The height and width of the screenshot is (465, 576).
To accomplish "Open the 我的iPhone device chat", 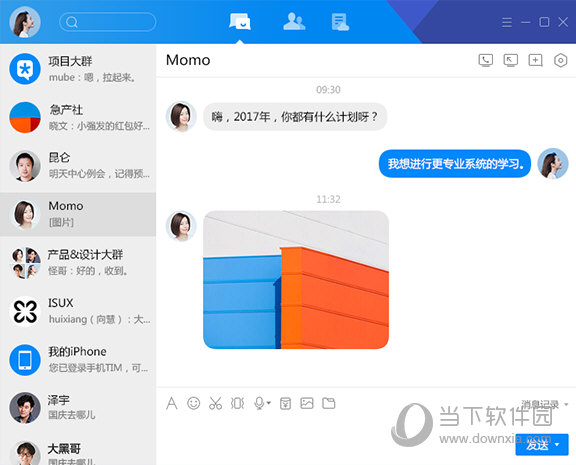I will (x=78, y=360).
